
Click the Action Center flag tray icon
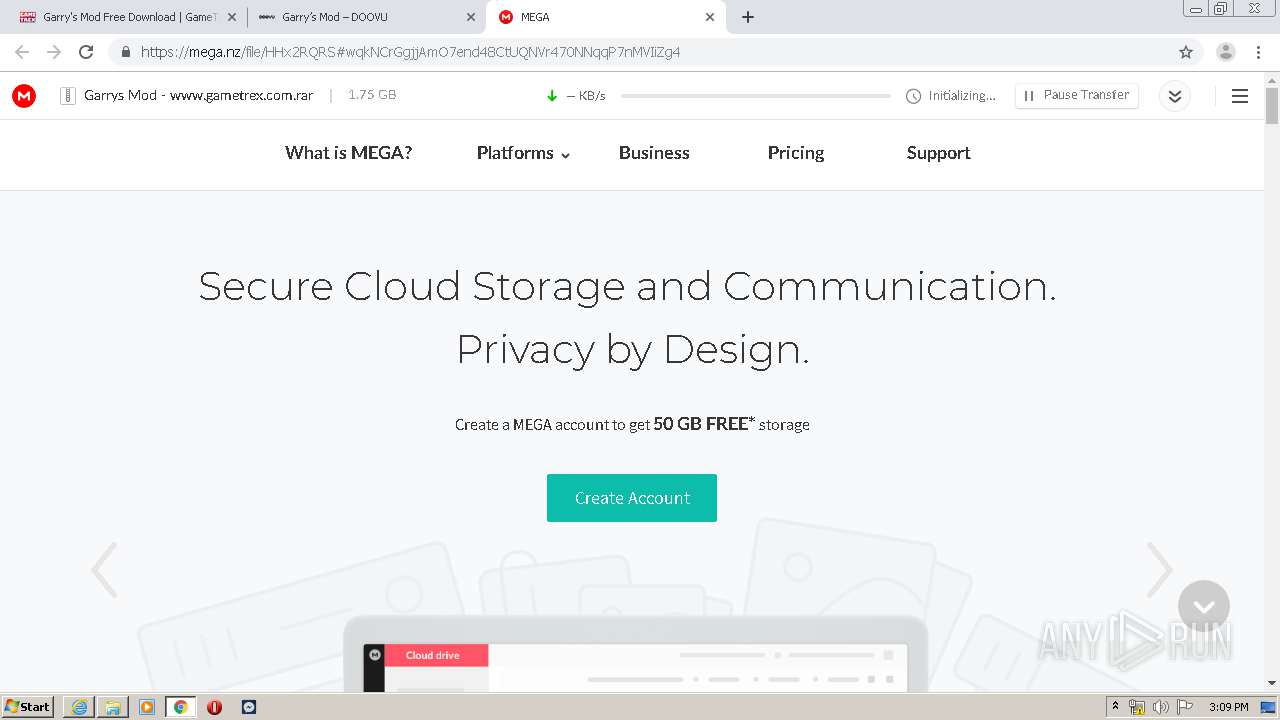click(1185, 707)
